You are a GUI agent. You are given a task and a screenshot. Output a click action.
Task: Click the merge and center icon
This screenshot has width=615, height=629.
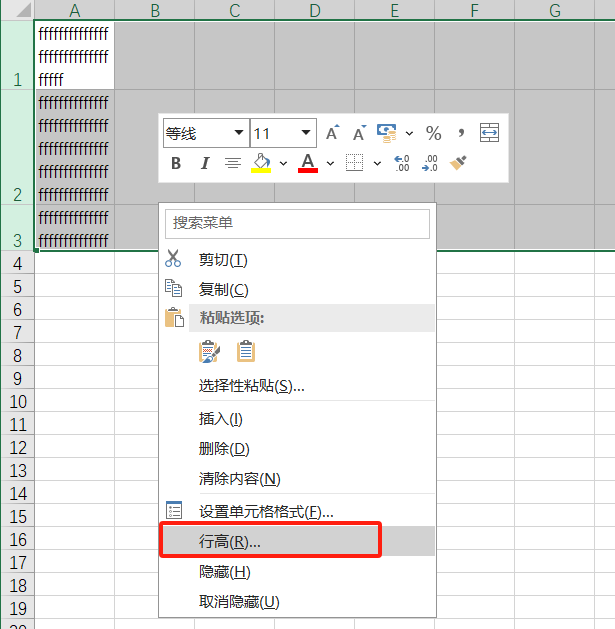point(489,133)
